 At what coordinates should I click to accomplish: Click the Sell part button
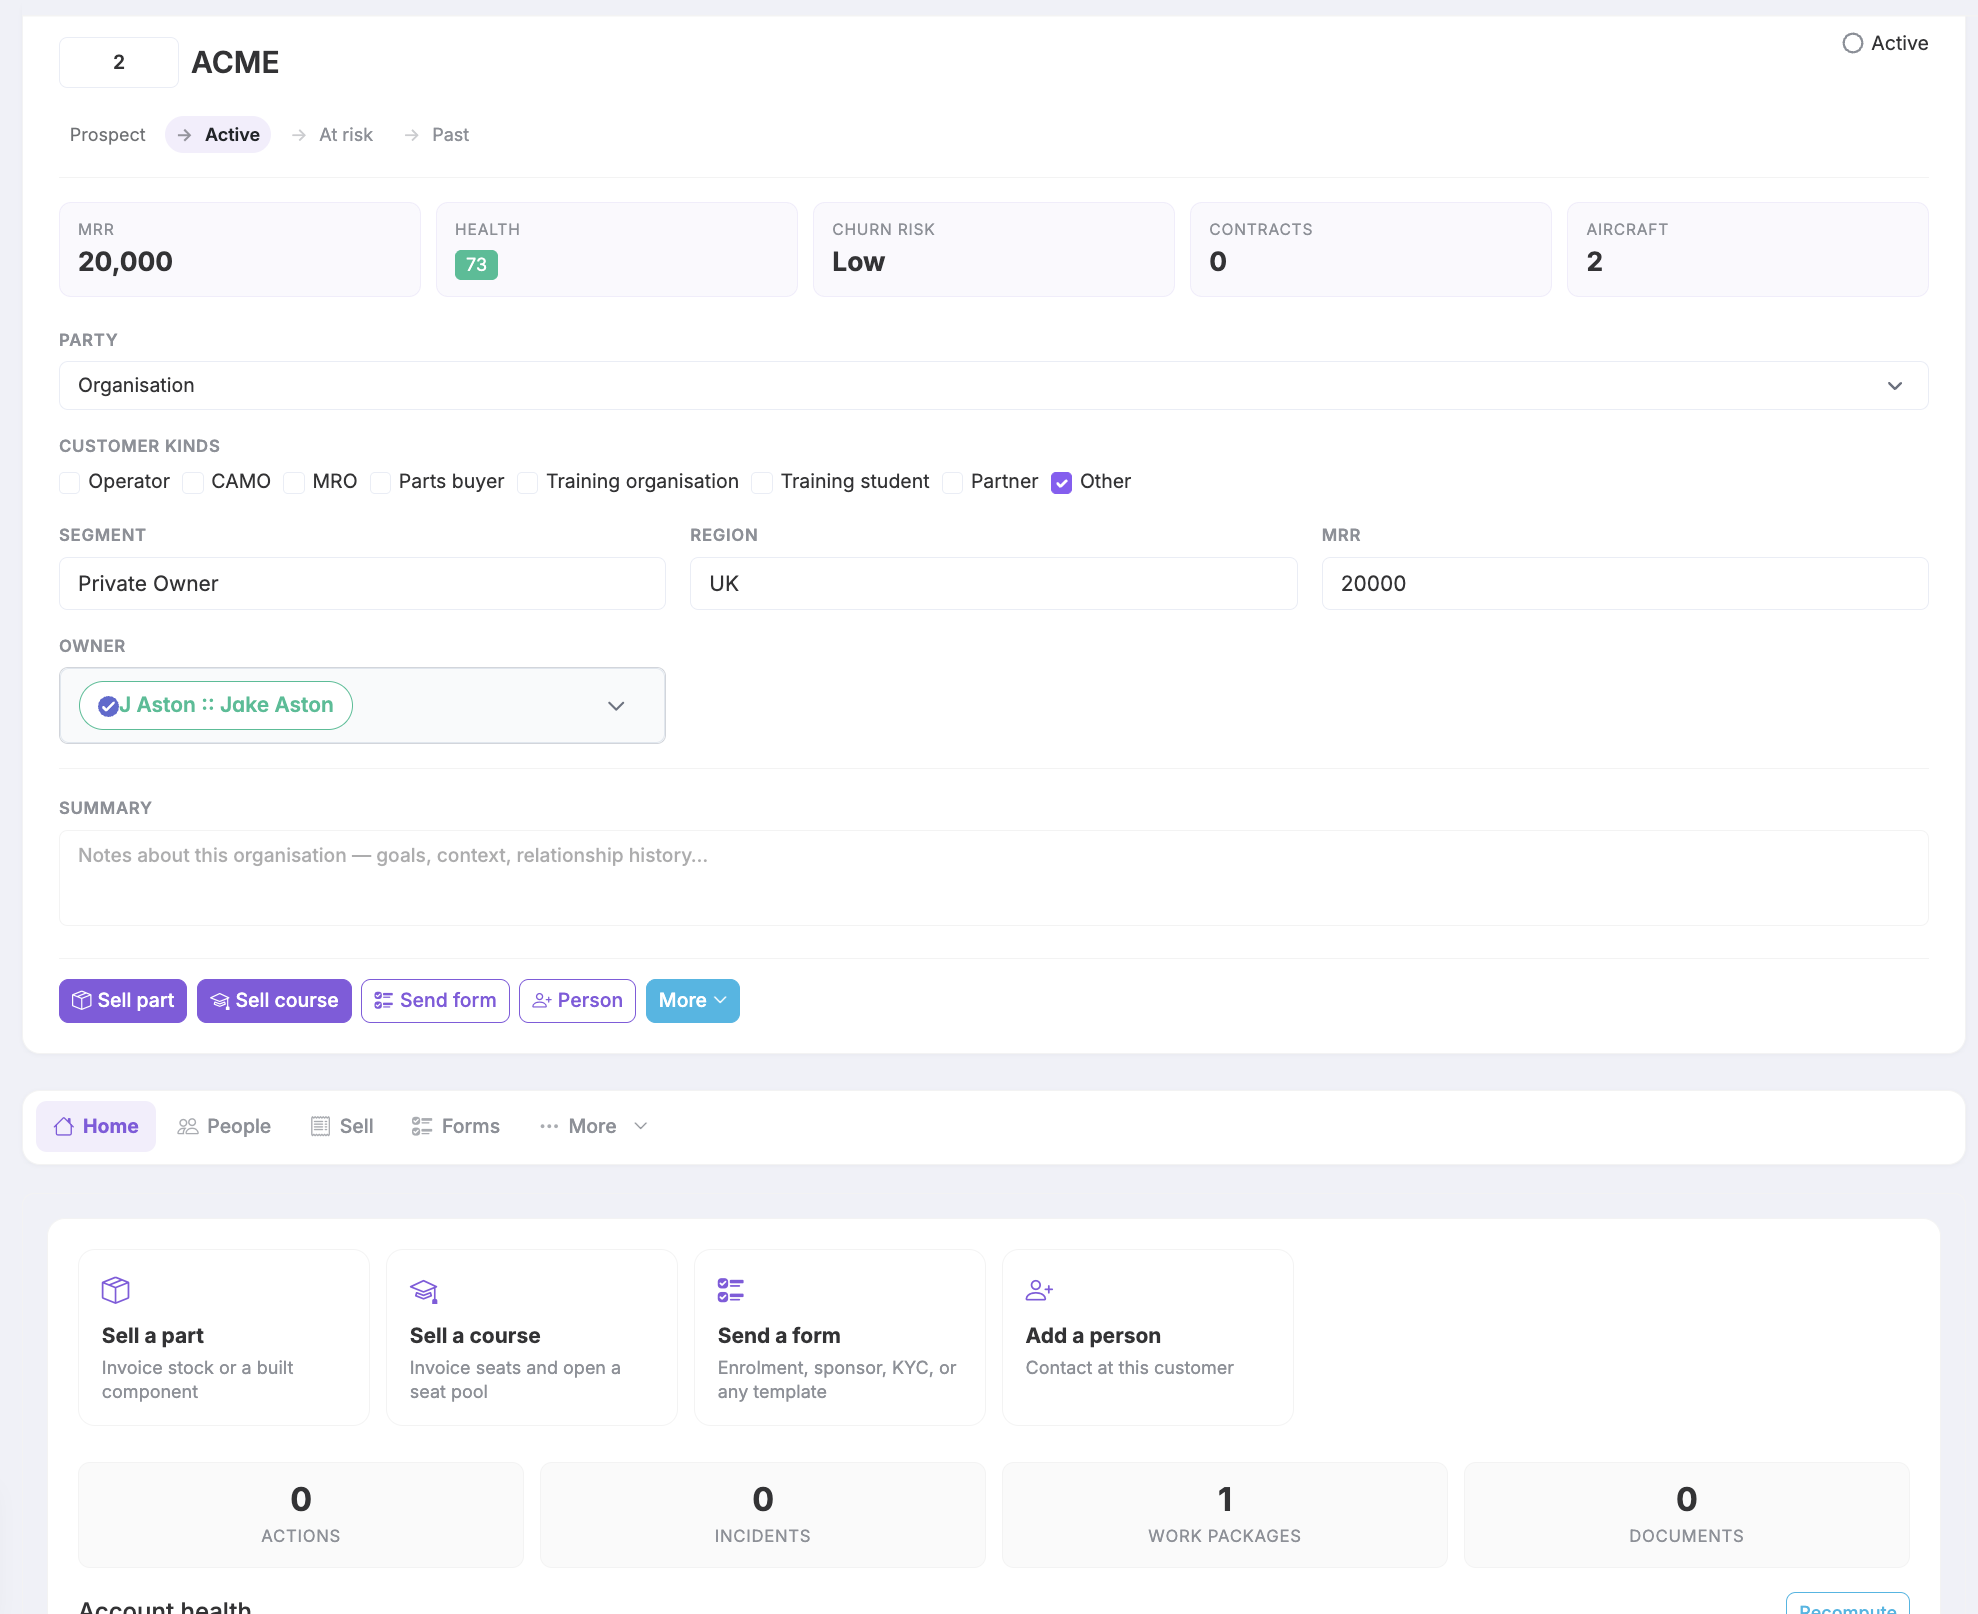click(123, 1001)
